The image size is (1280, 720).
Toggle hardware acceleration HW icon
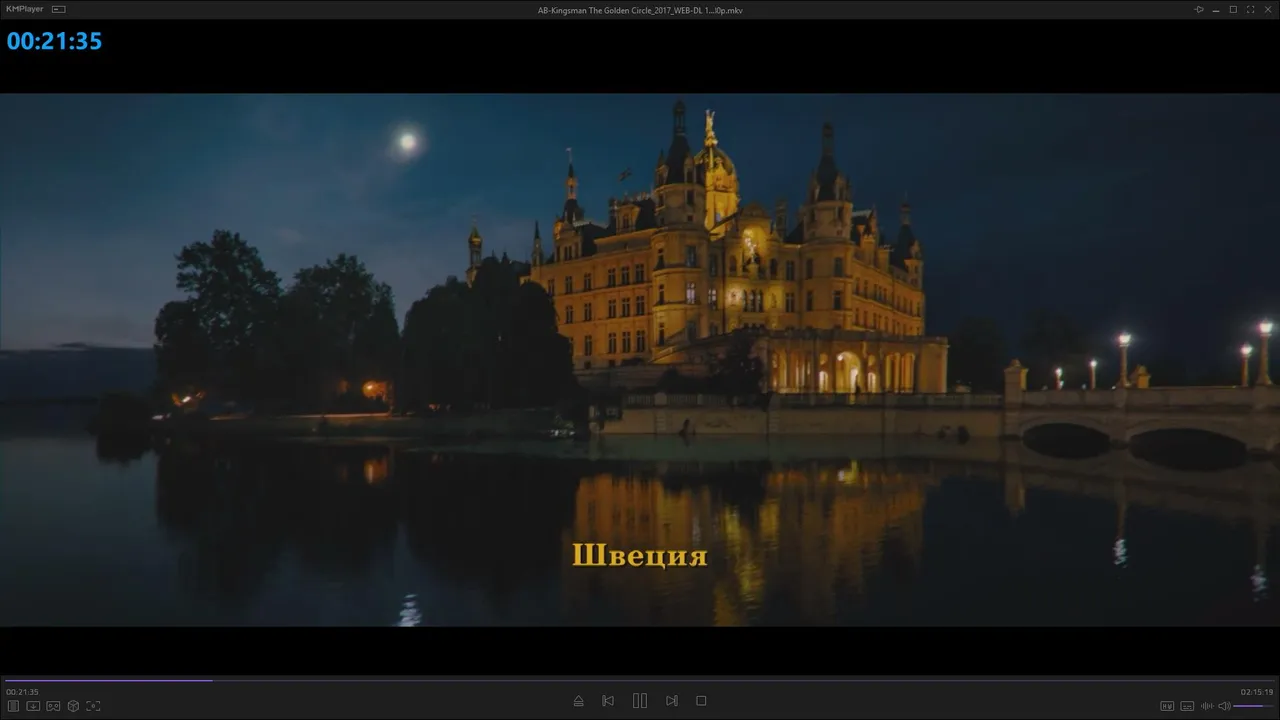(1167, 706)
